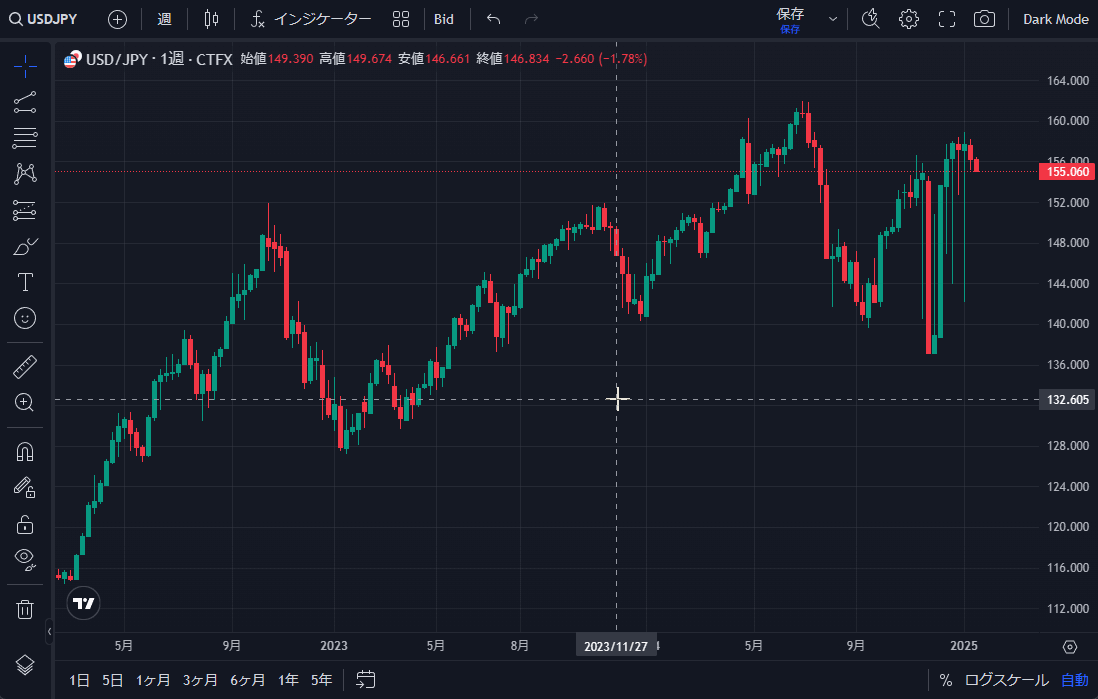This screenshot has height=699, width=1098.
Task: Select the Fibonacci retracement tool
Action: 25,138
